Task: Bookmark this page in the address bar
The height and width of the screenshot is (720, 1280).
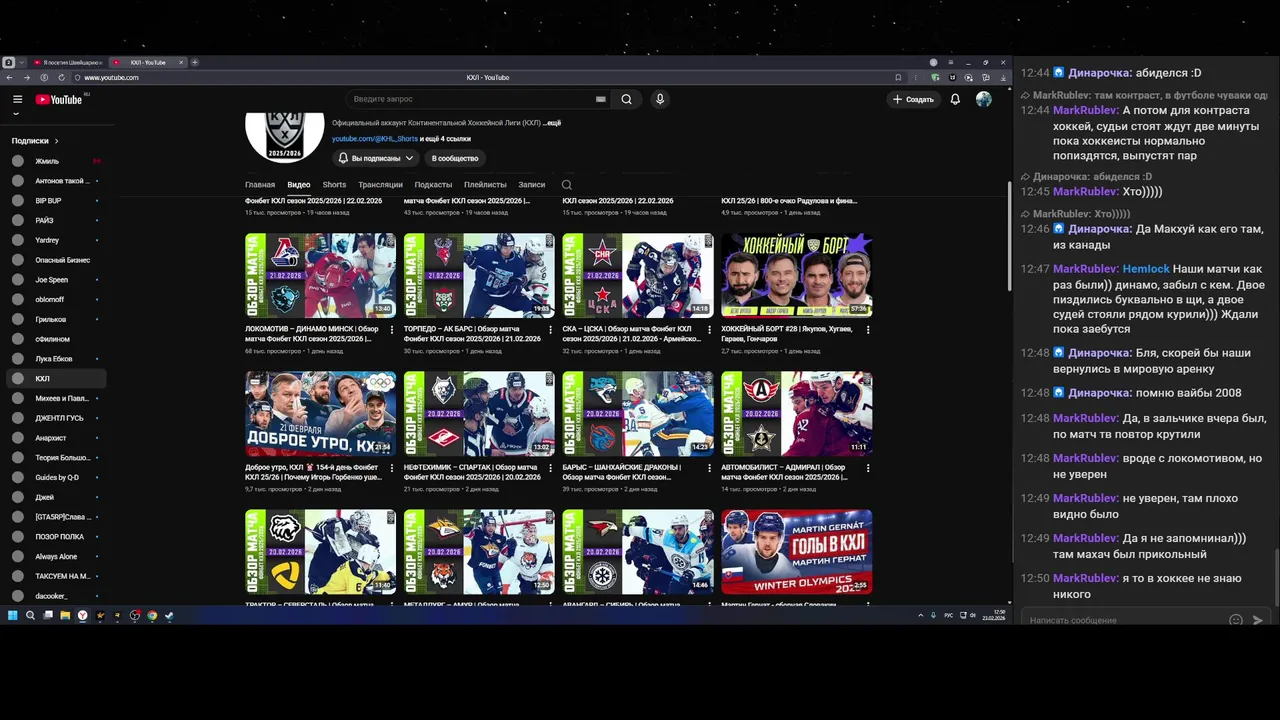Action: click(898, 77)
